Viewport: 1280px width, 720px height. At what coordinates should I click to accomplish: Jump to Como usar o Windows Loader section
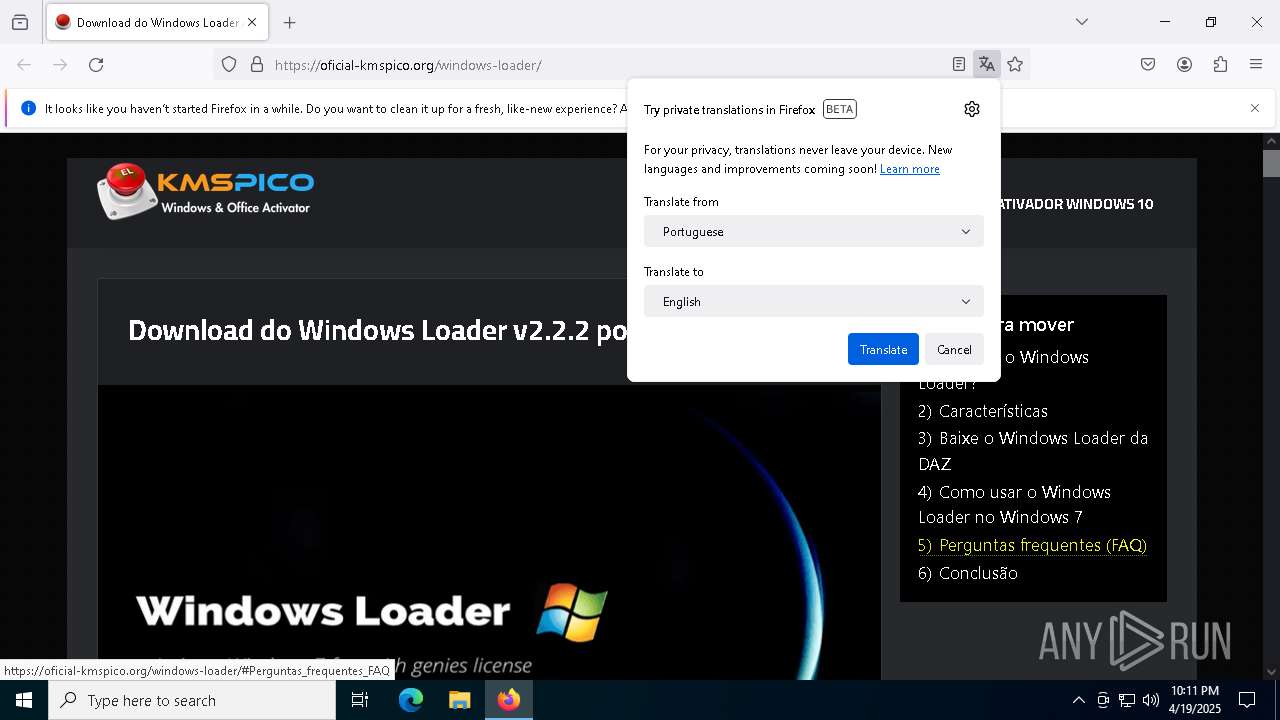click(x=1014, y=504)
